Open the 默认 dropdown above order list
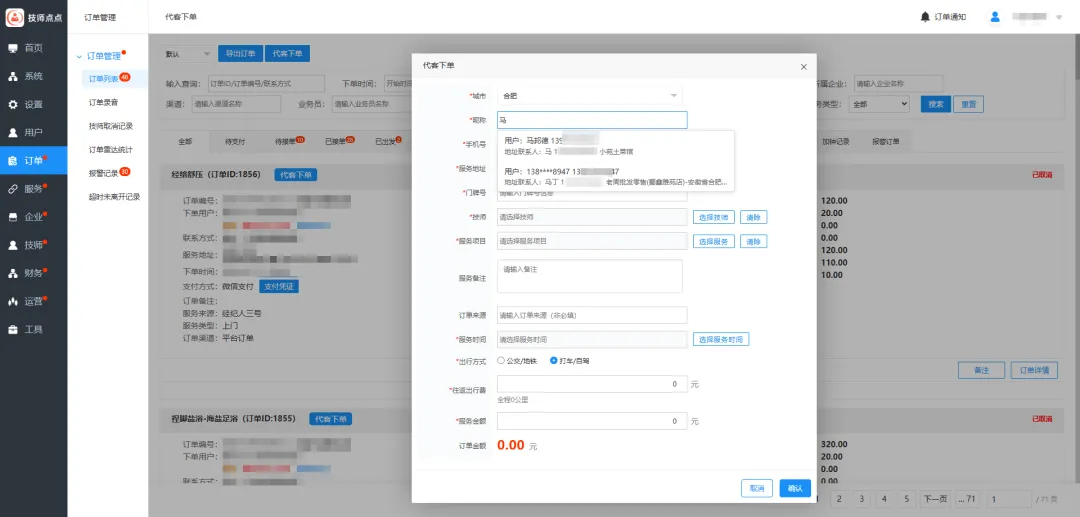The height and width of the screenshot is (517, 1080). 188,54
